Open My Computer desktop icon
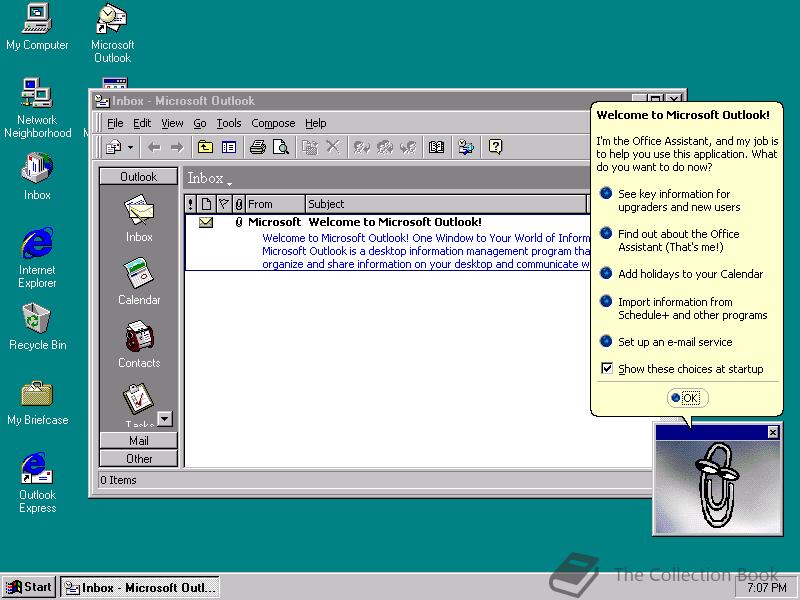Viewport: 800px width, 600px height. pos(37,27)
